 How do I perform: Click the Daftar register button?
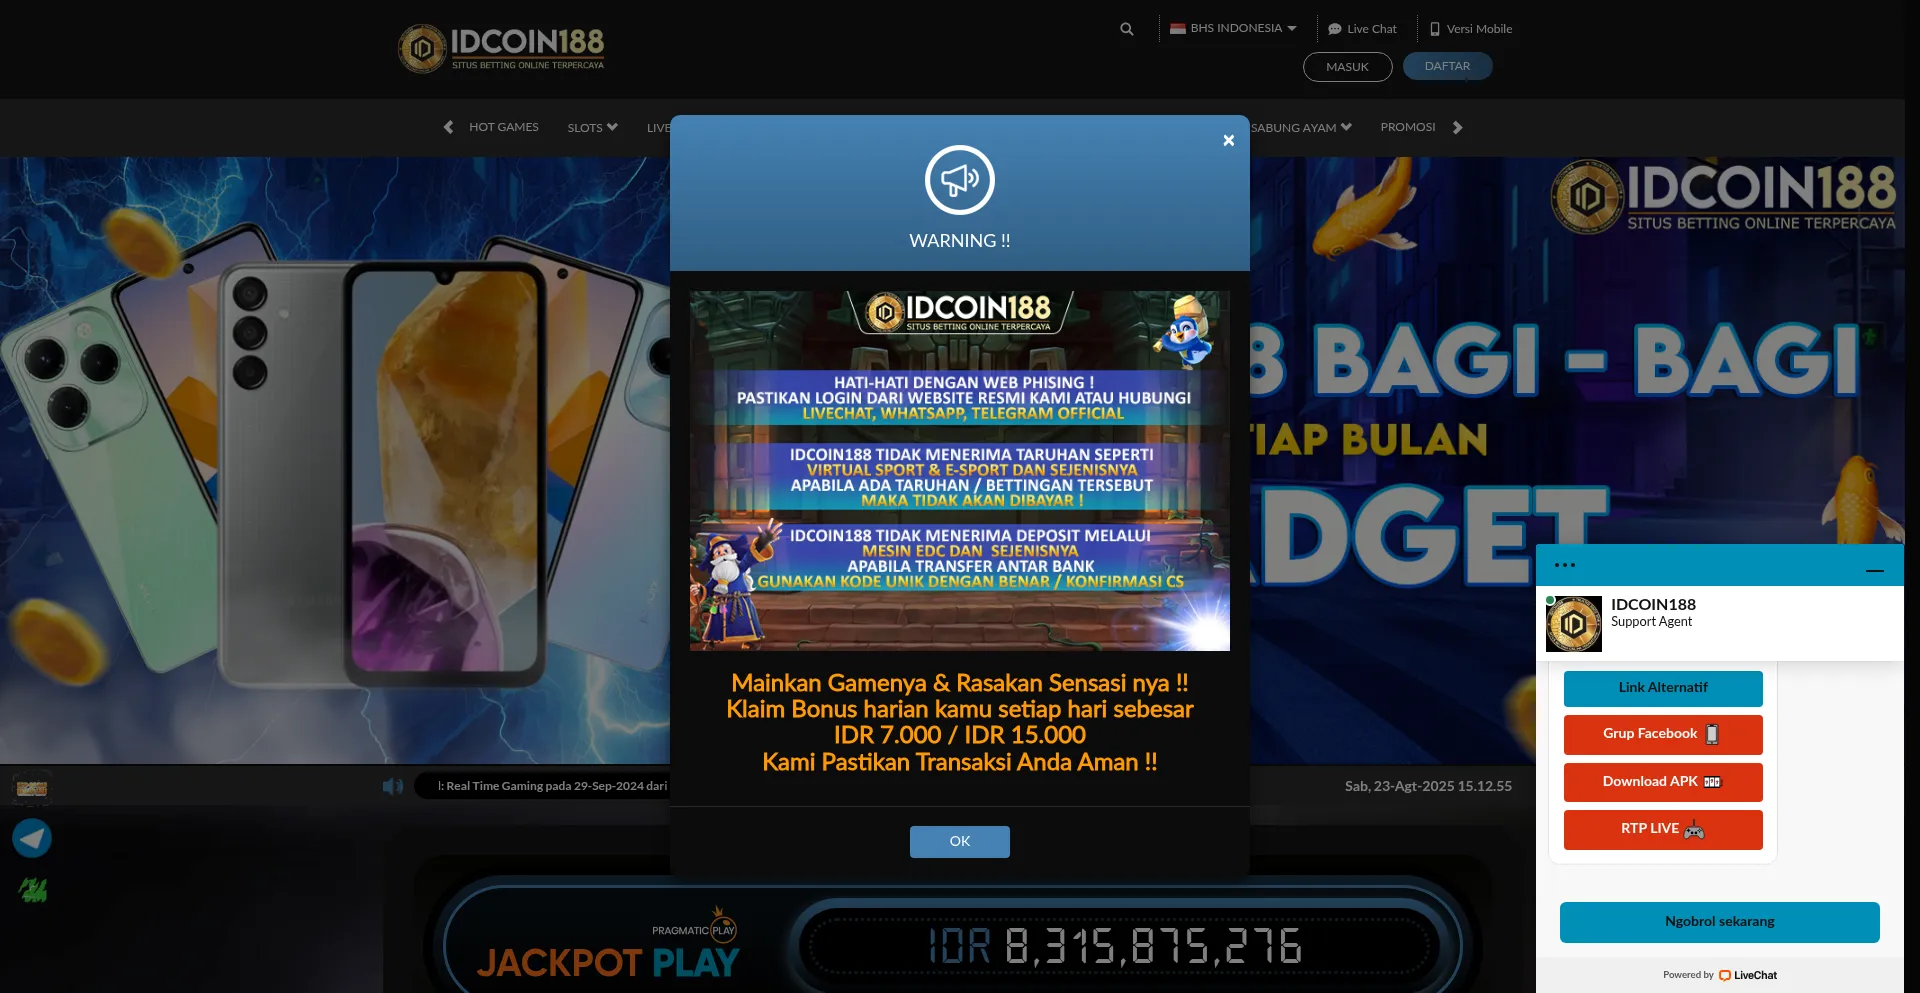pyautogui.click(x=1447, y=66)
